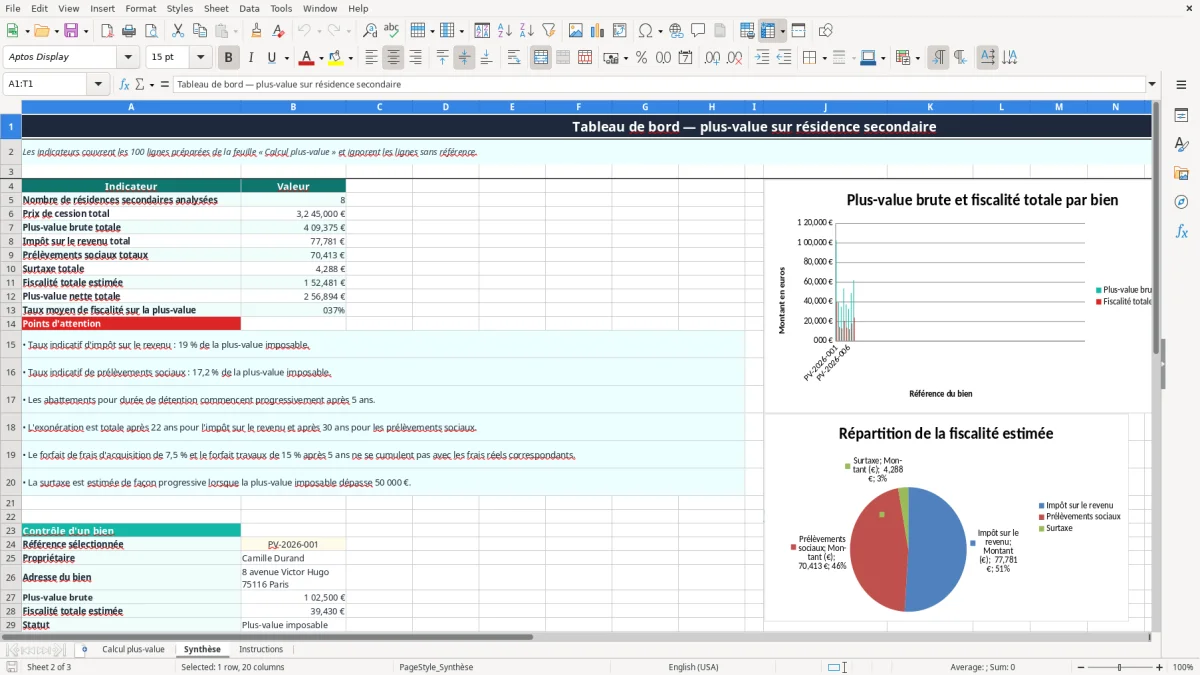Toggle Freeze Rows and Columns

tap(769, 31)
